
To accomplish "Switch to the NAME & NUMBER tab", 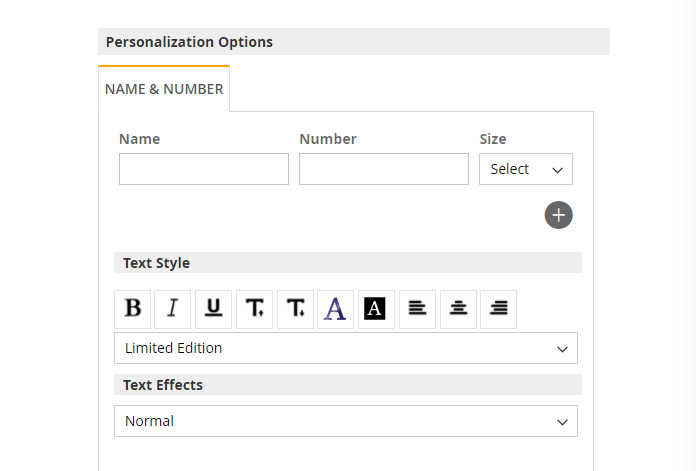I will 164,89.
